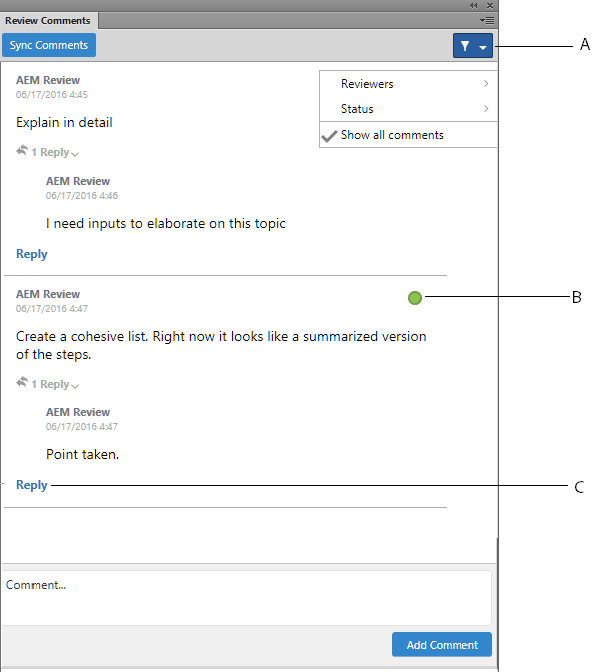Click Reply link below "Point taken."
Screen dimensions: 611x672
point(32,485)
